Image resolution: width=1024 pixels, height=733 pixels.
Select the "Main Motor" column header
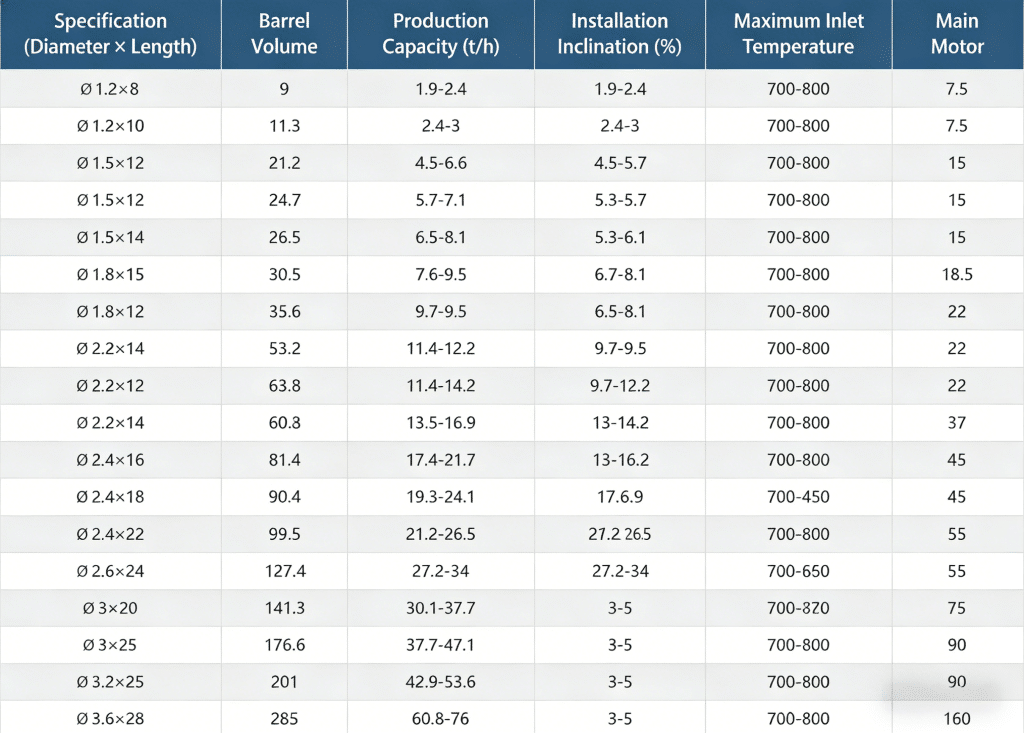[957, 34]
